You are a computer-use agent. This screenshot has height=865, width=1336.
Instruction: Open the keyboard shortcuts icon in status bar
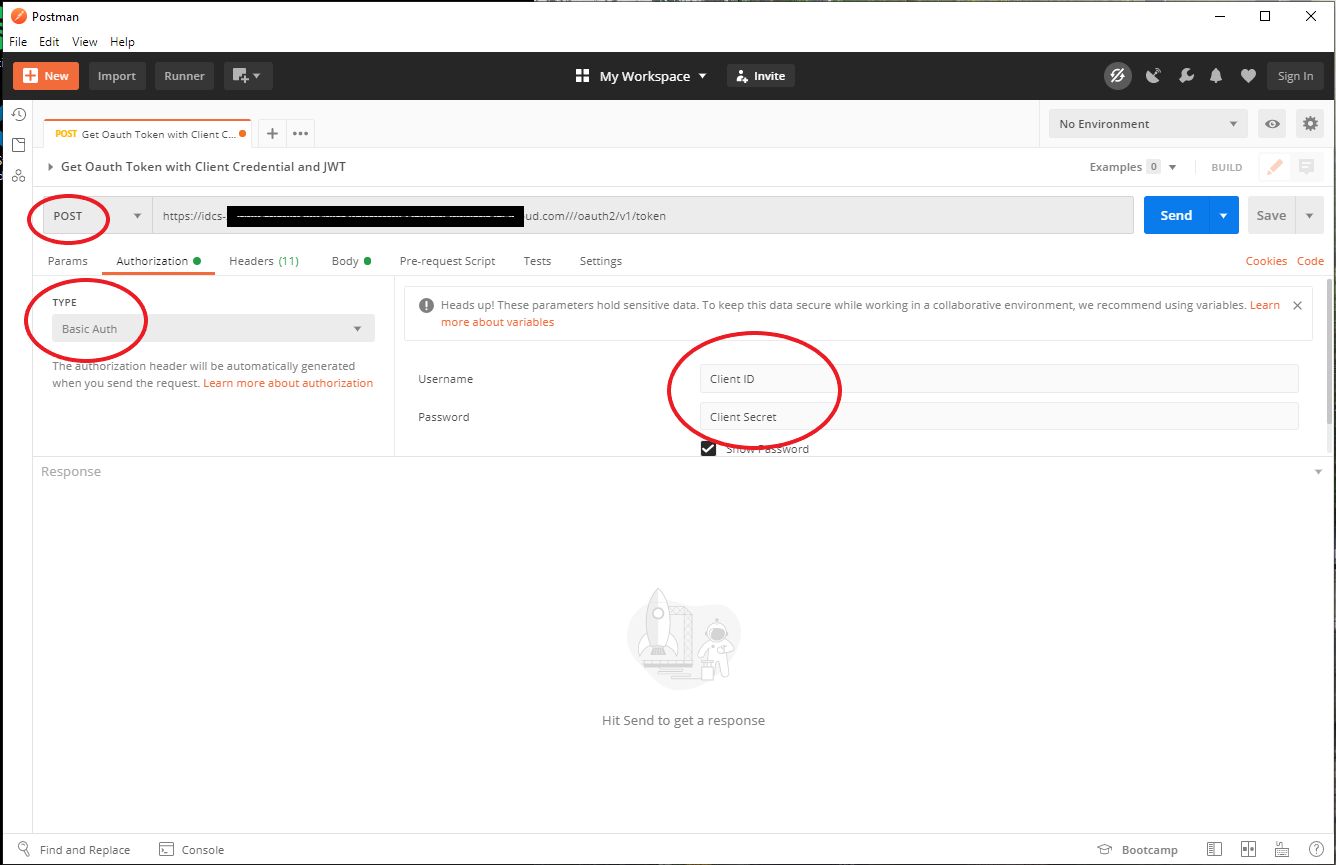point(1282,850)
